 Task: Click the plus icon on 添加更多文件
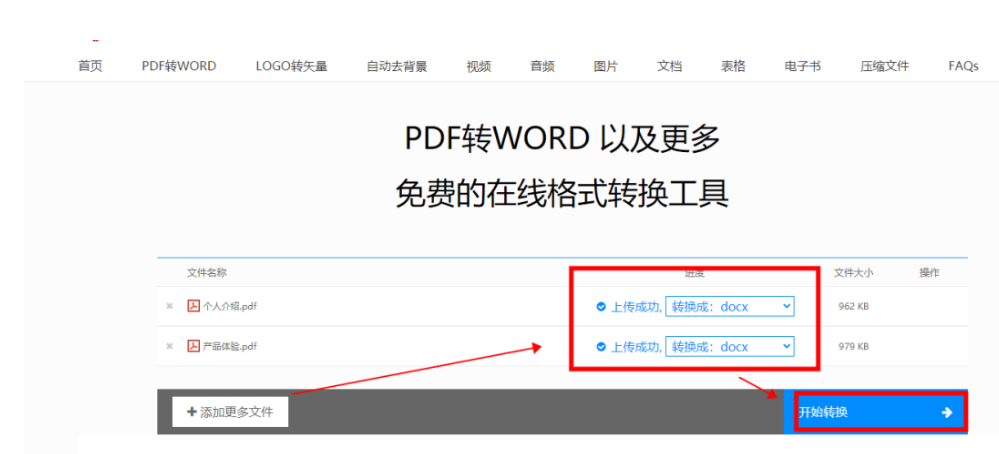point(191,412)
